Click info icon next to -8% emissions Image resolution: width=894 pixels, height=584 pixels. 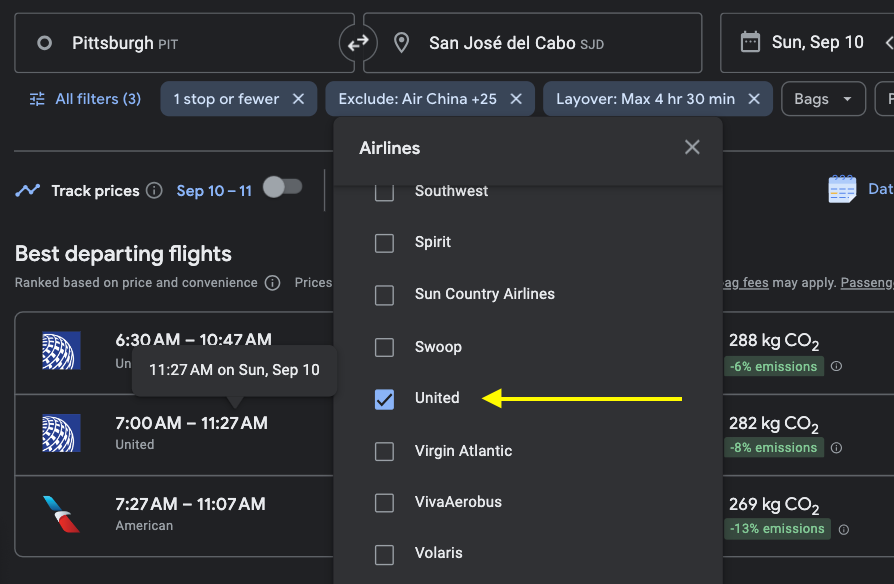pos(836,448)
